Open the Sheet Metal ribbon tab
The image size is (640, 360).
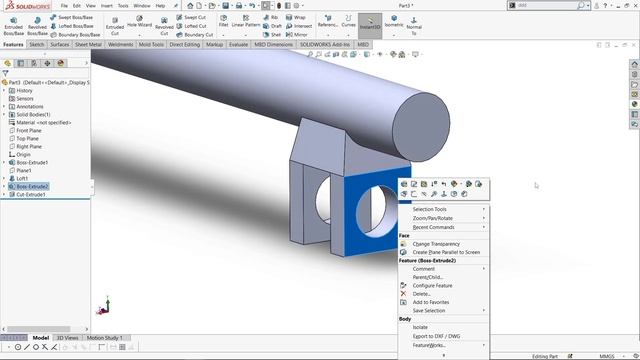88,44
